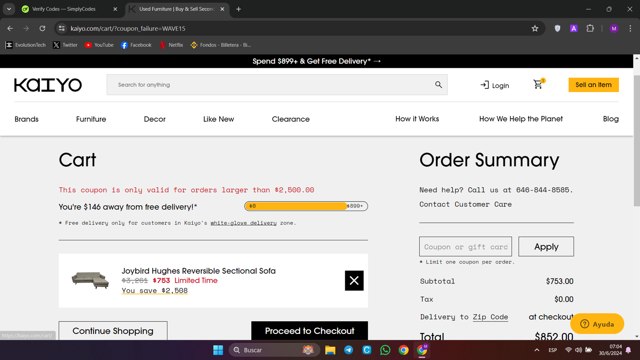
Task: Open the Decor menu
Action: 155,119
